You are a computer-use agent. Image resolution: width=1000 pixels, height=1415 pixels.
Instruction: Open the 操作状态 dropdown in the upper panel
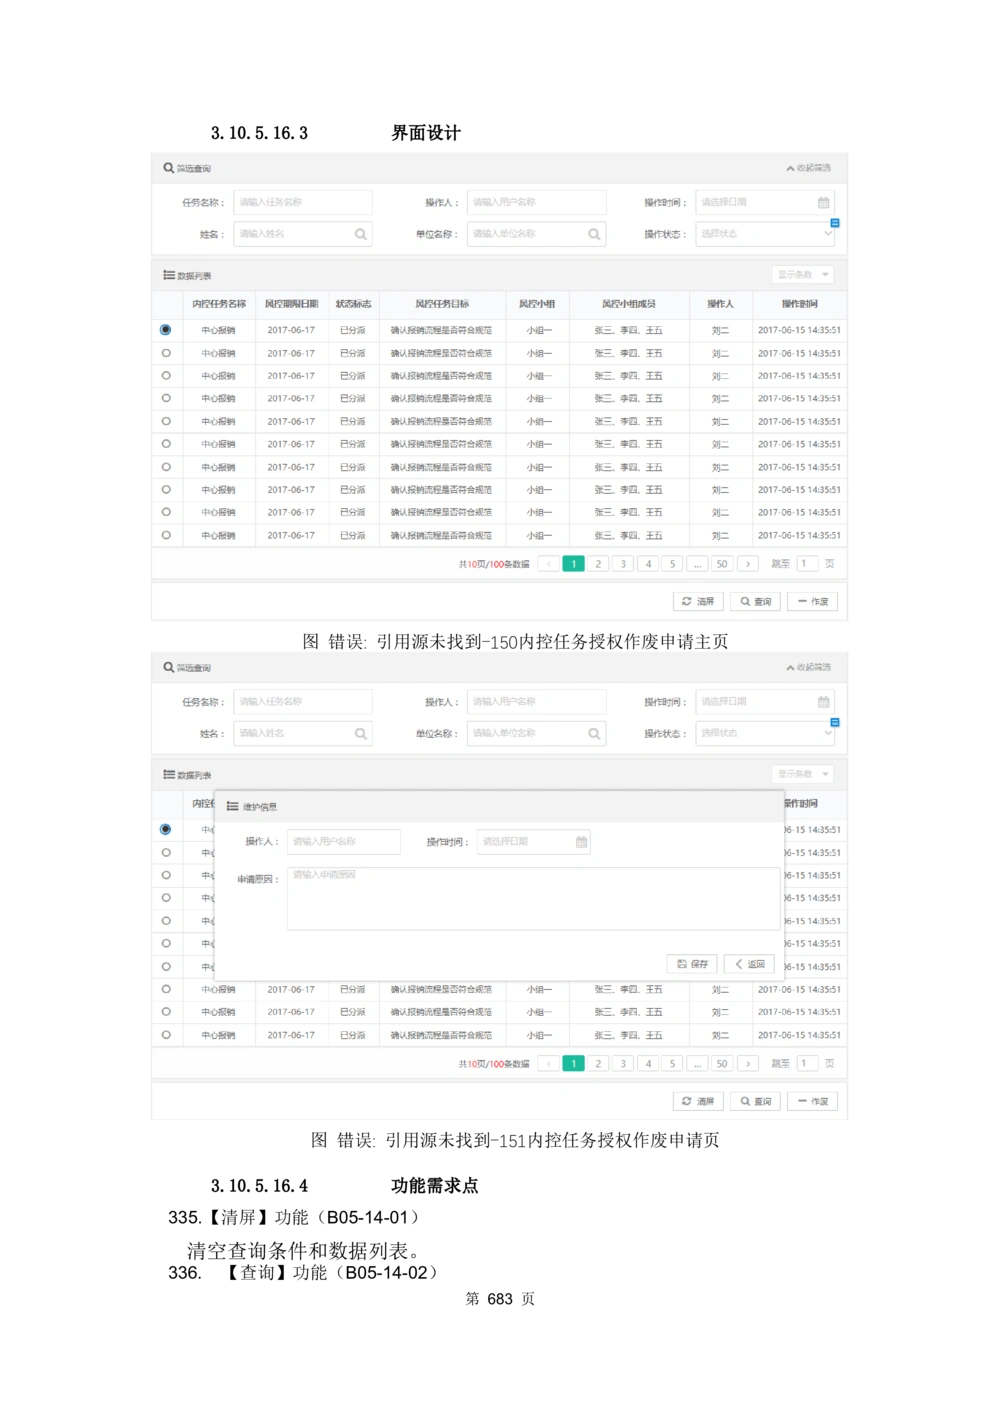765,234
